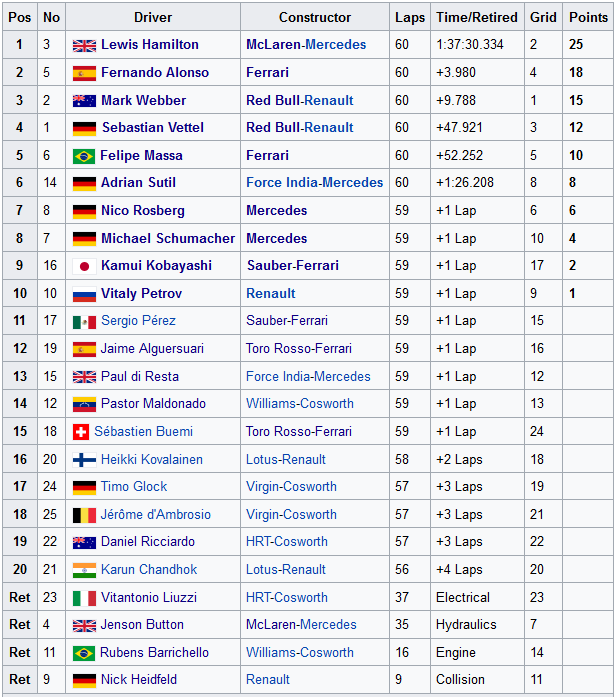The height and width of the screenshot is (697, 615).
Task: Click the Constructor column header
Action: click(315, 17)
